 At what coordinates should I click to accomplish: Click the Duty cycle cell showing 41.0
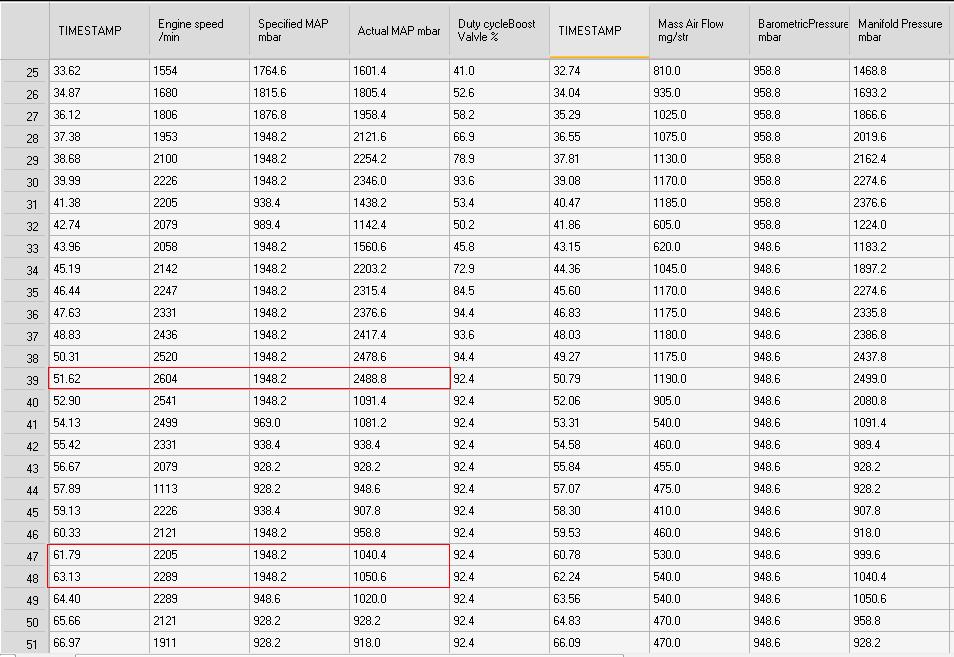click(x=499, y=71)
